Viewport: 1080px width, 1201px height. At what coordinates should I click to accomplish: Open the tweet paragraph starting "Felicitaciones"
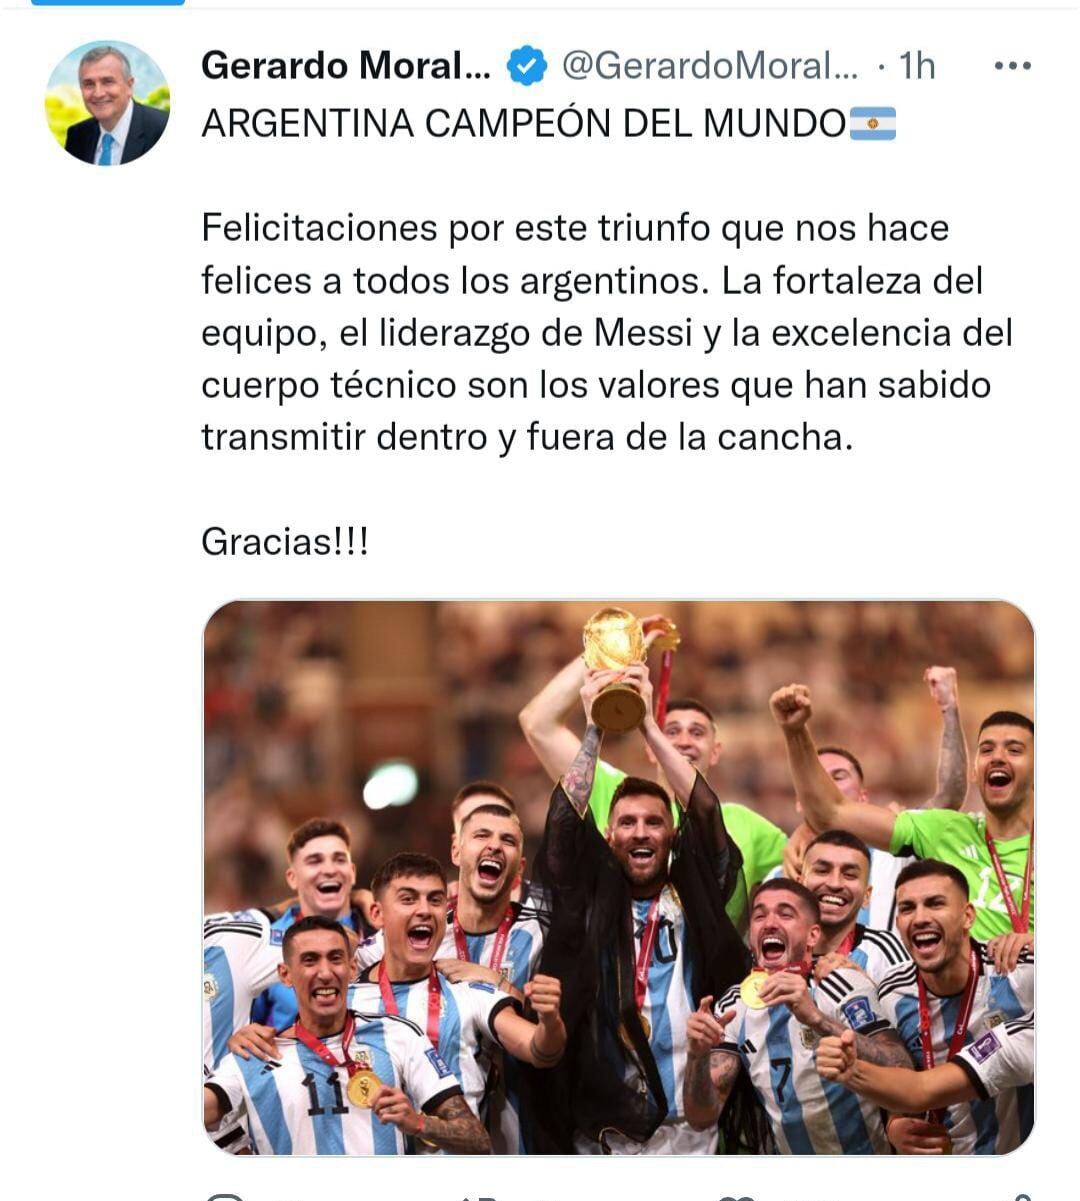(607, 332)
